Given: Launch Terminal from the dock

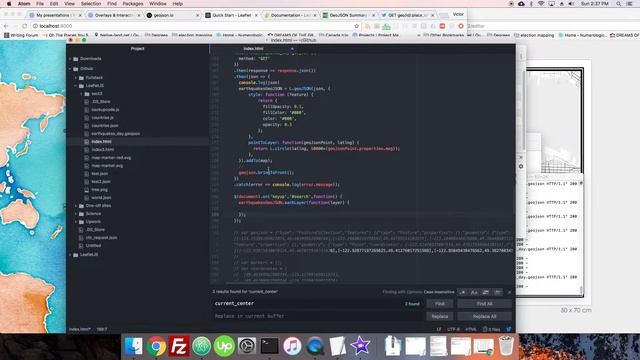Looking at the screenshot, I should [269, 346].
